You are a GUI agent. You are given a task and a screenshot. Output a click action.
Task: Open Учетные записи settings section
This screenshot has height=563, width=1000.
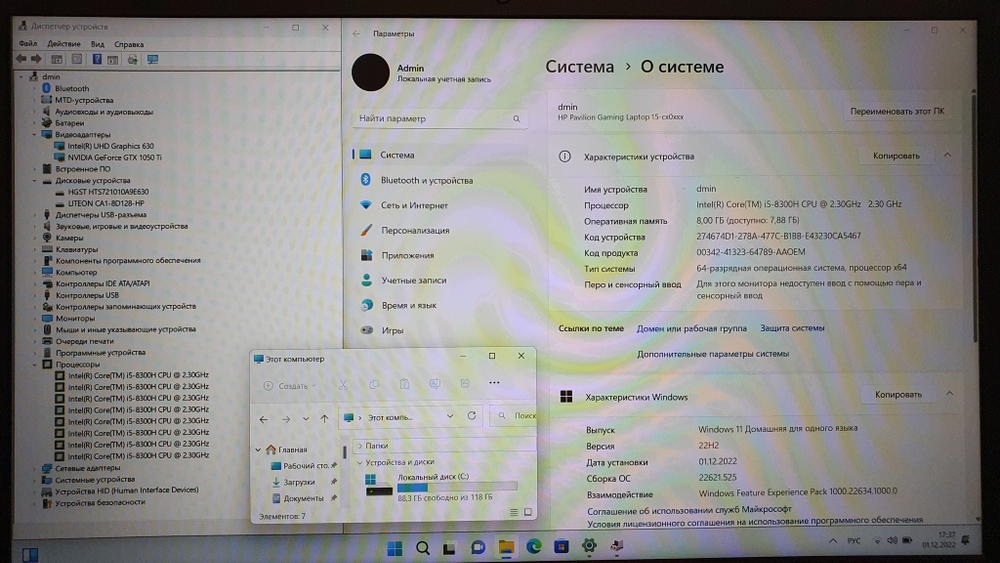tap(440, 280)
